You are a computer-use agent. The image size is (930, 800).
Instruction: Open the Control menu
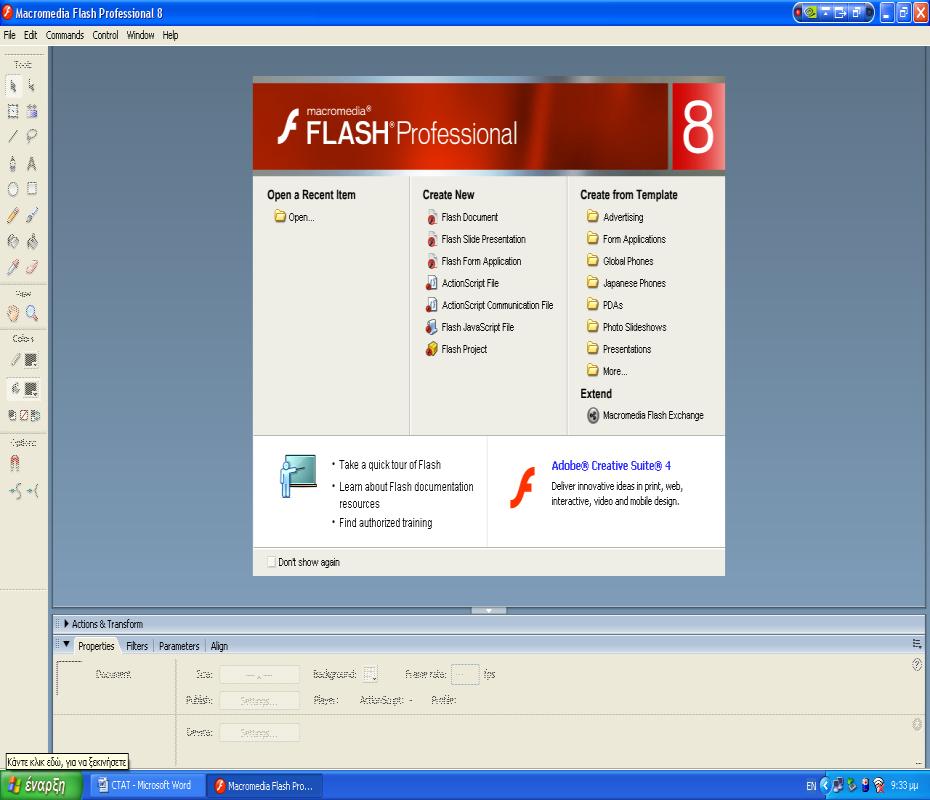pyautogui.click(x=105, y=35)
